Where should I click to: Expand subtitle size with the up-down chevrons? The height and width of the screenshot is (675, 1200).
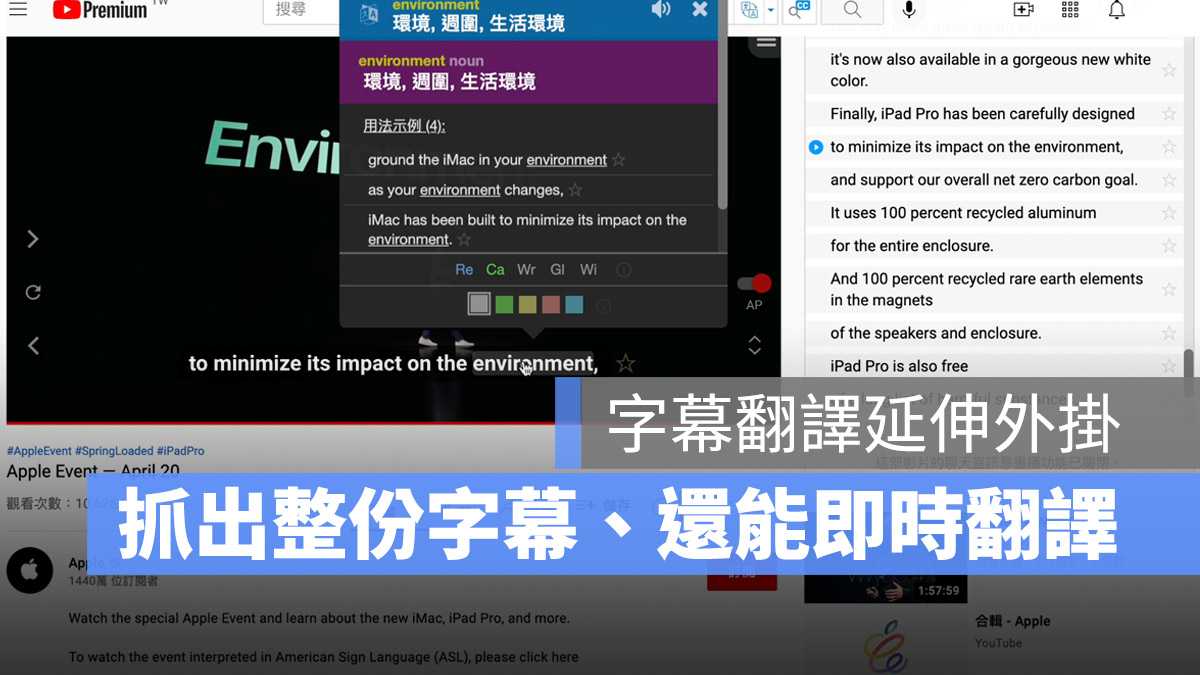755,345
